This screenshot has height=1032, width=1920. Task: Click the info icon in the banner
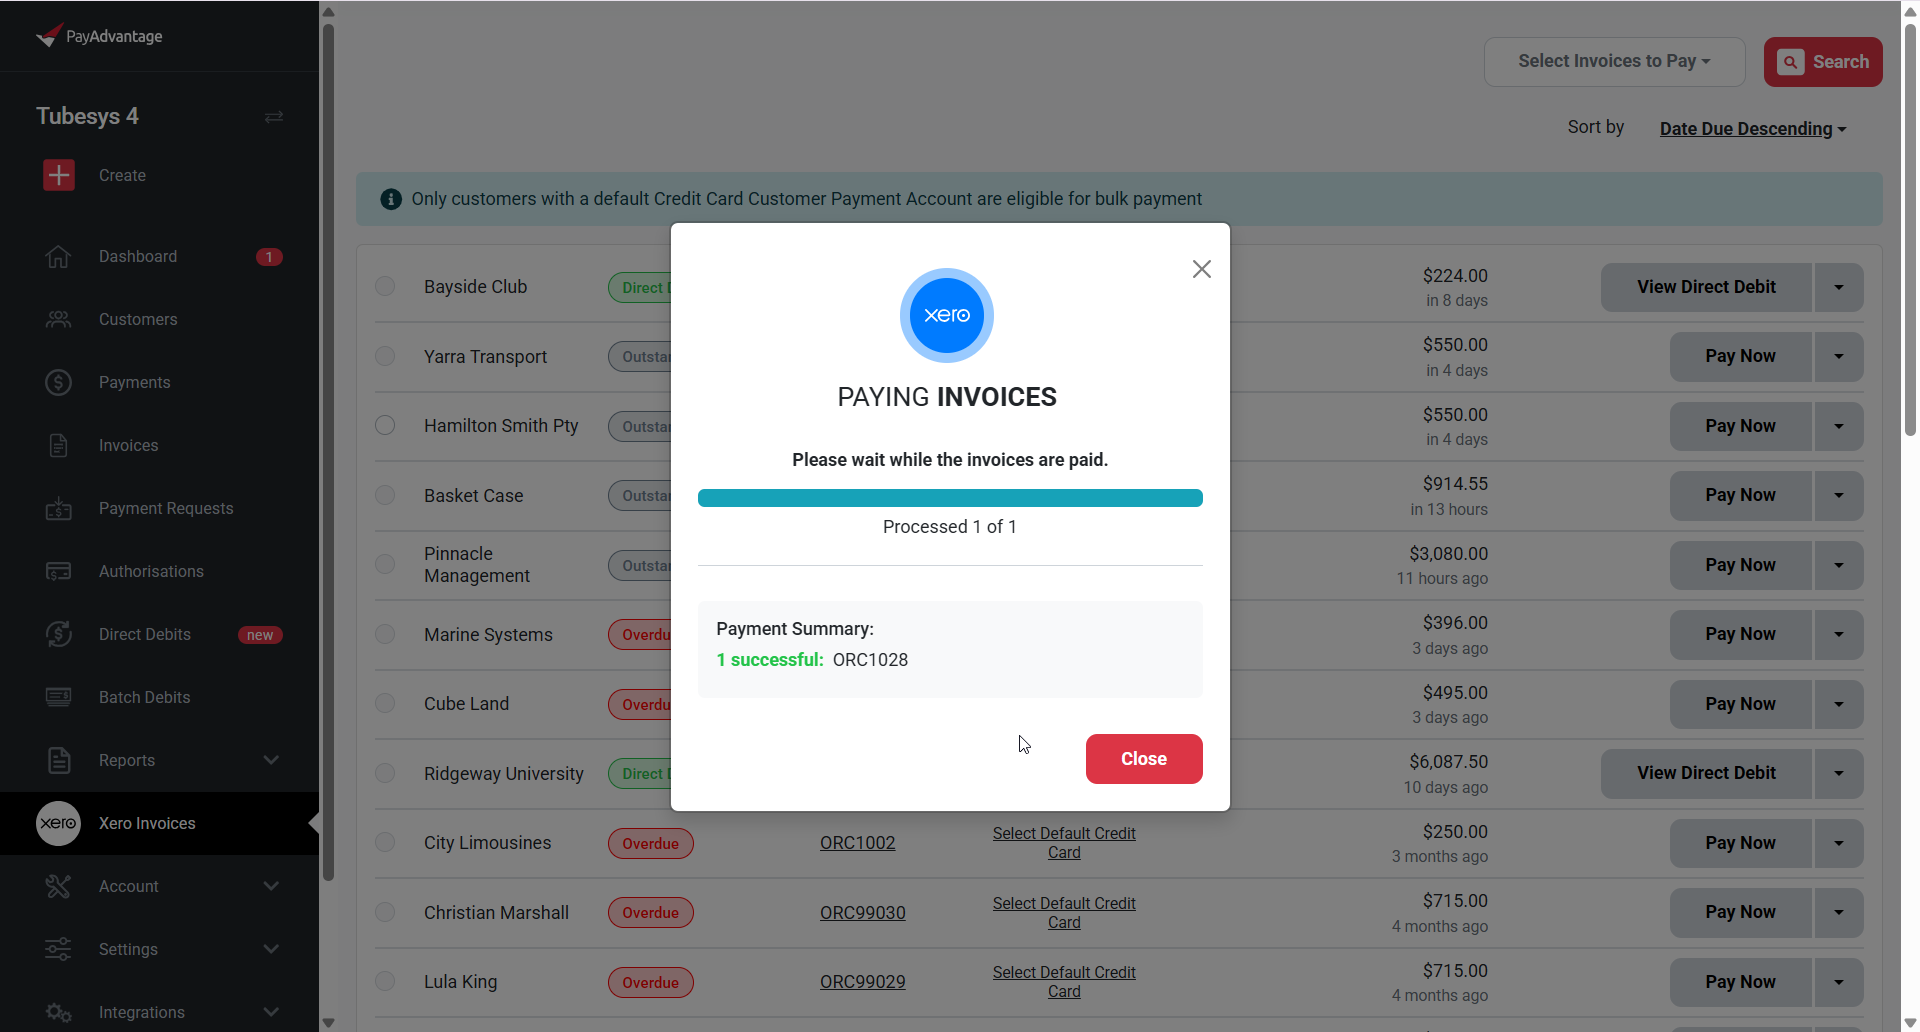point(391,199)
